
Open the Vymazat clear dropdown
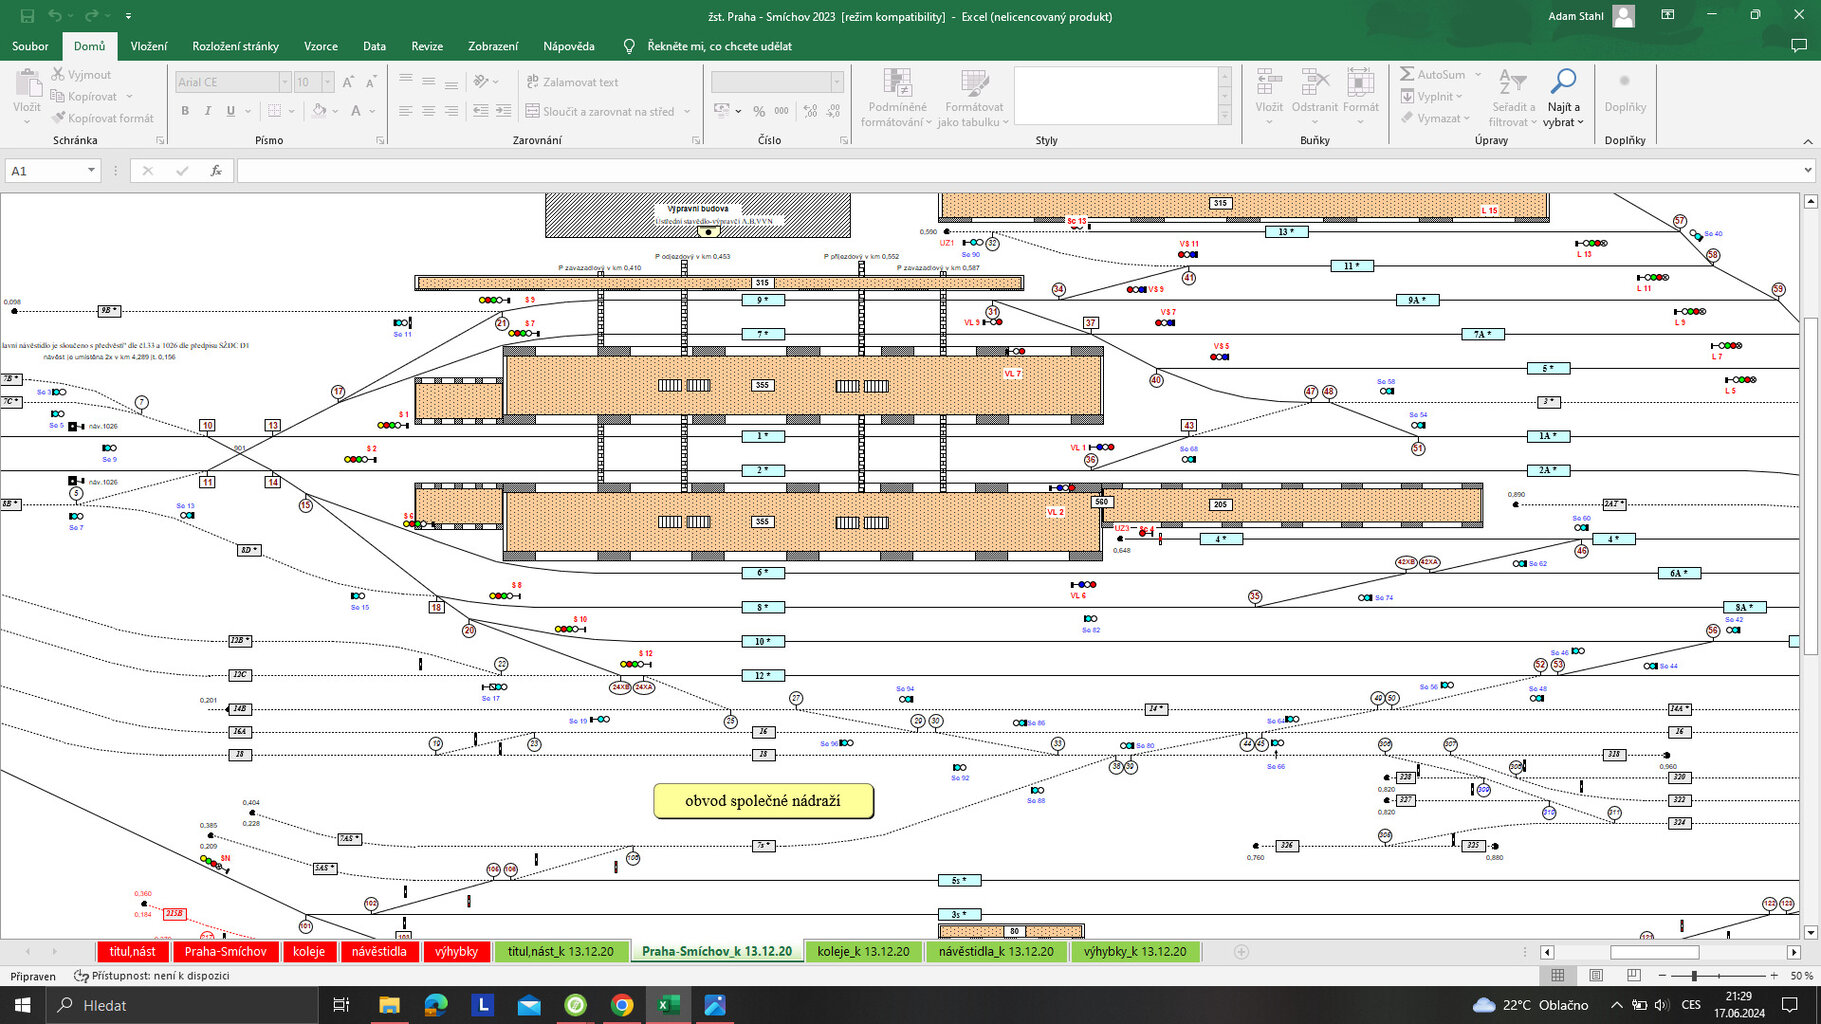[1436, 118]
